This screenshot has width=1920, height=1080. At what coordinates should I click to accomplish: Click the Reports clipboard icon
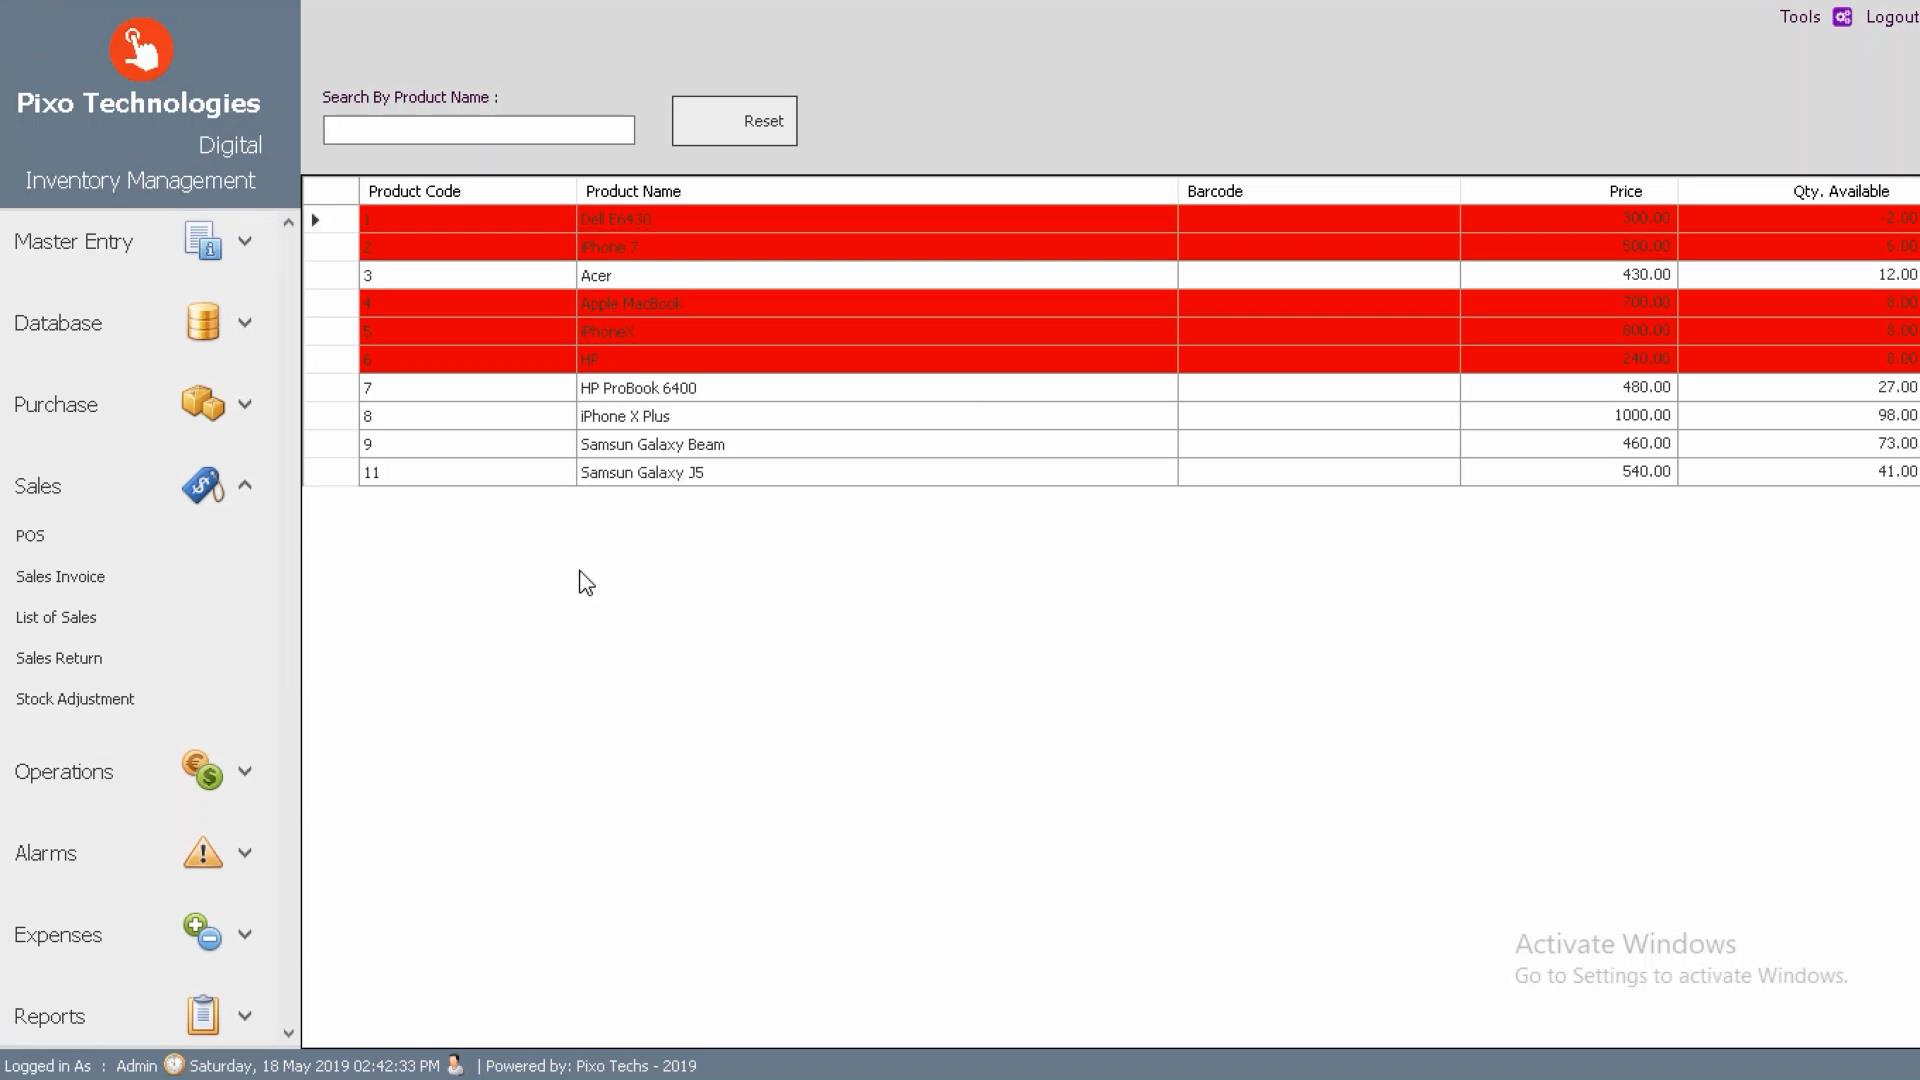(203, 1015)
